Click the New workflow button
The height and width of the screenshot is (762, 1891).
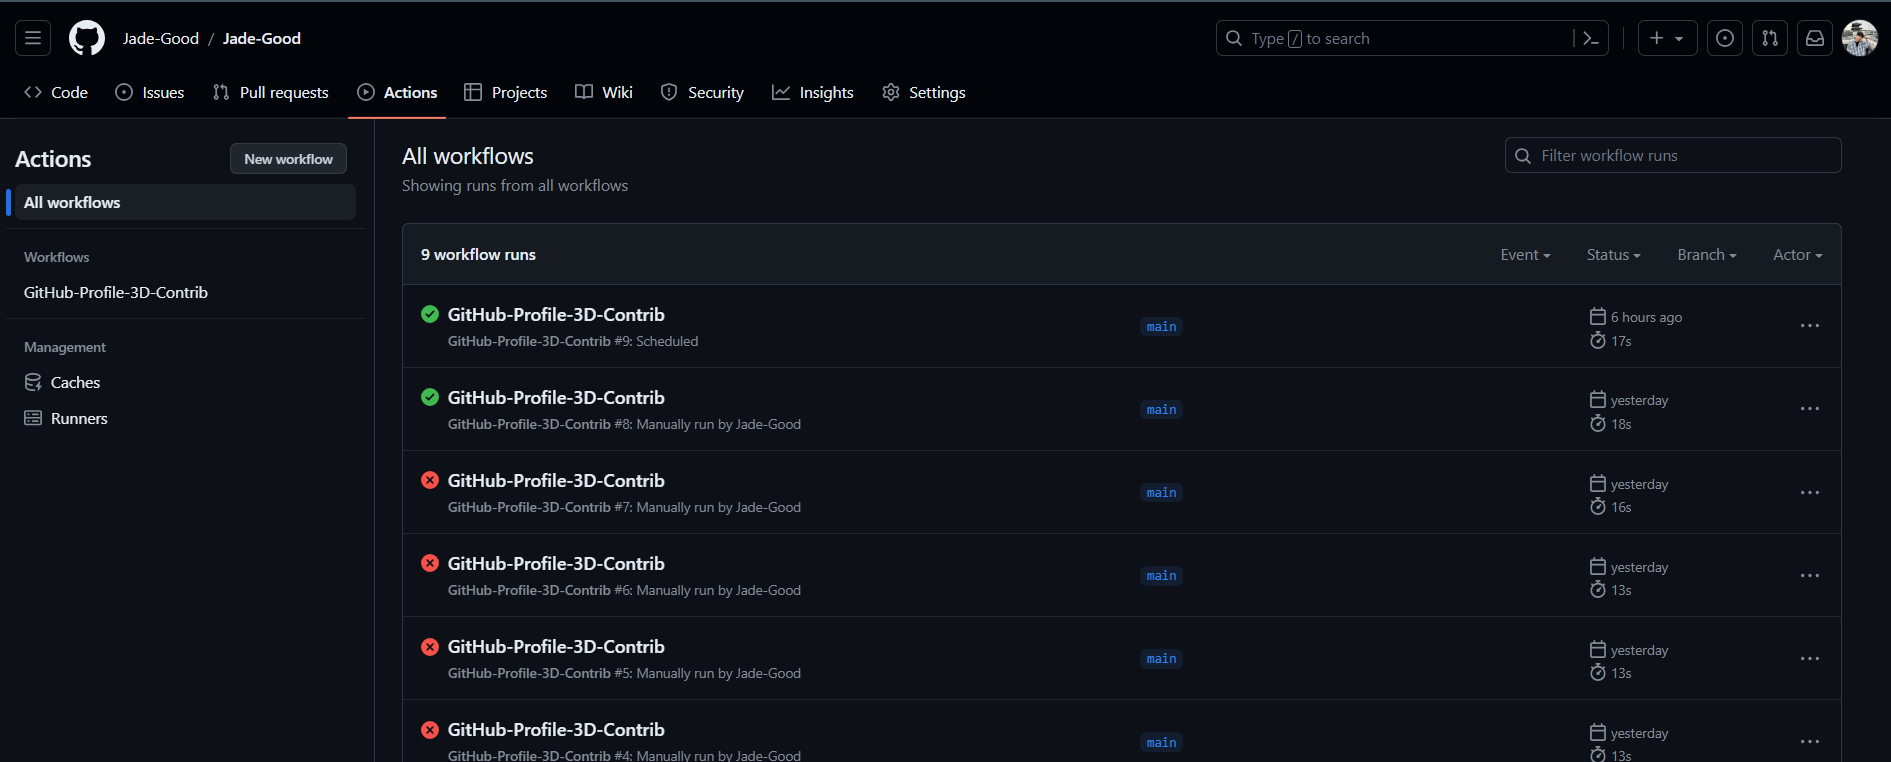tap(289, 159)
